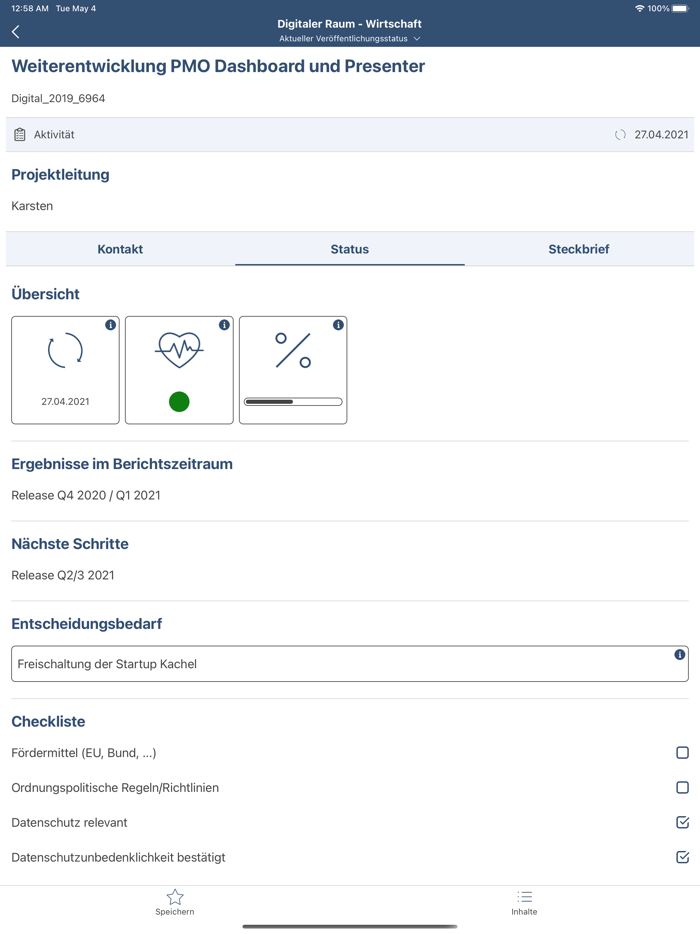Open info for the health status tile
The image size is (700, 934).
[x=224, y=324]
